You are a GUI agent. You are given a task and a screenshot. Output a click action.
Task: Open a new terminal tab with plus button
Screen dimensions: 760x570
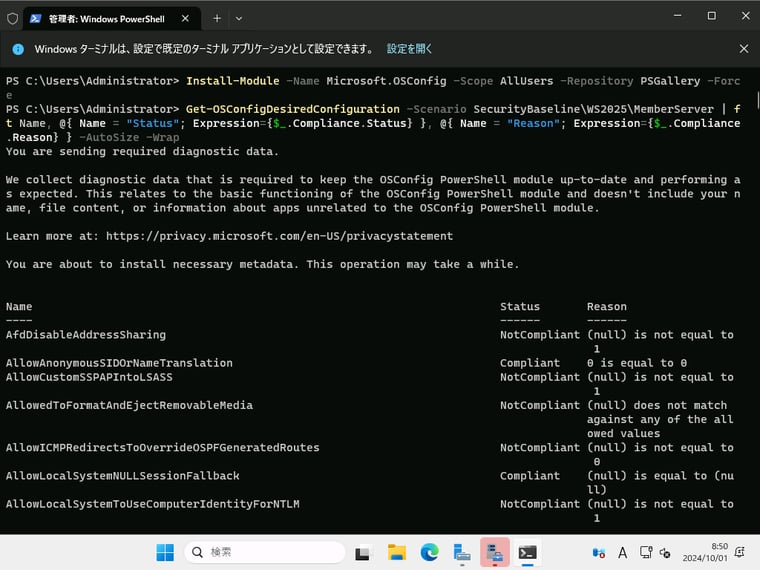[x=217, y=18]
